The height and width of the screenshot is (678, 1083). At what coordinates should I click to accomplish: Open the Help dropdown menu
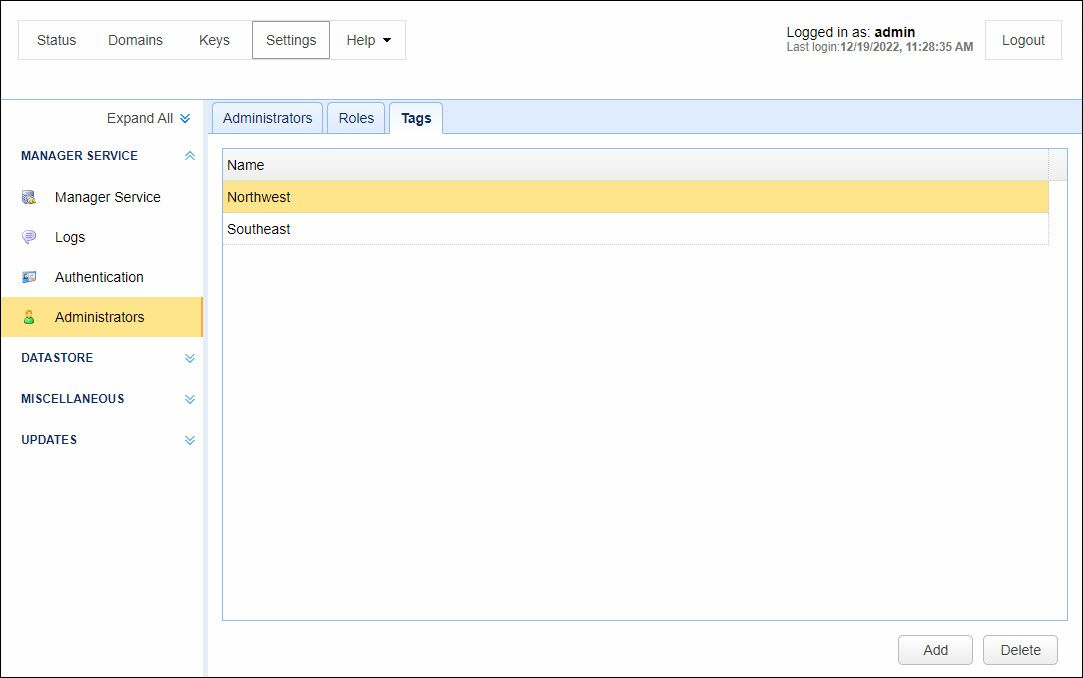click(x=368, y=40)
